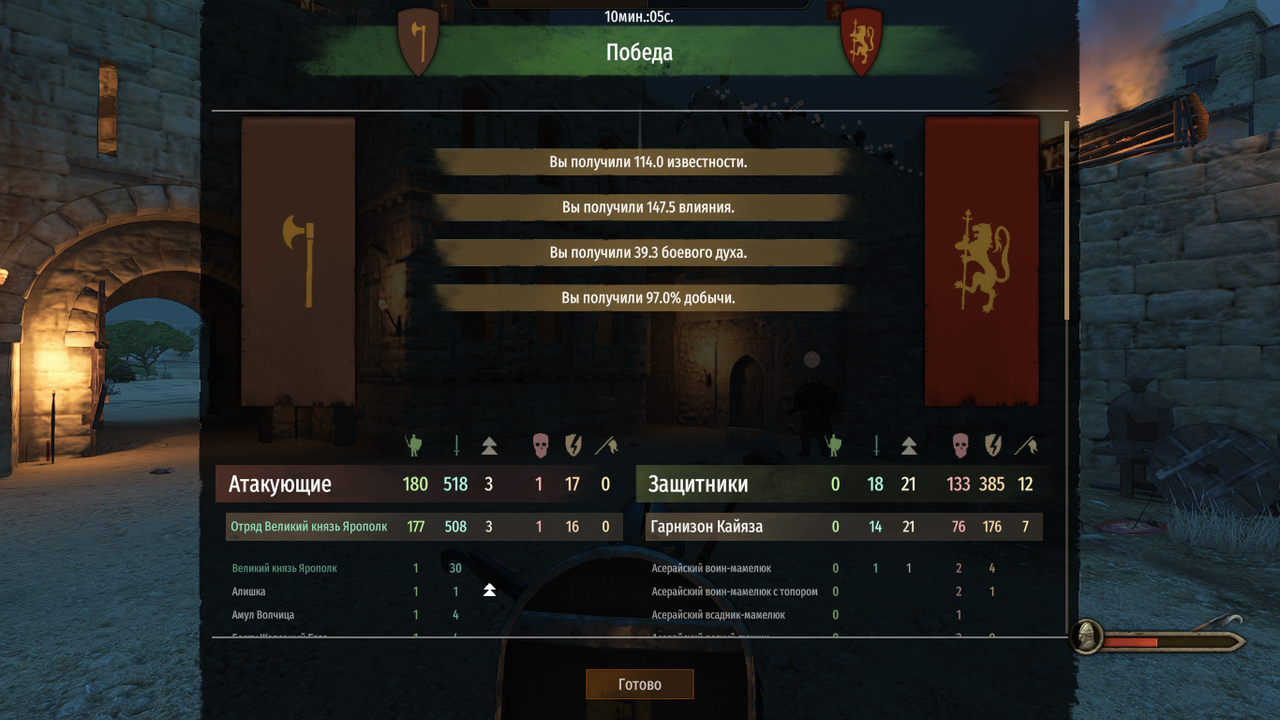
Task: Collapse the Гарнизон Кайяза party row
Action: [844, 527]
